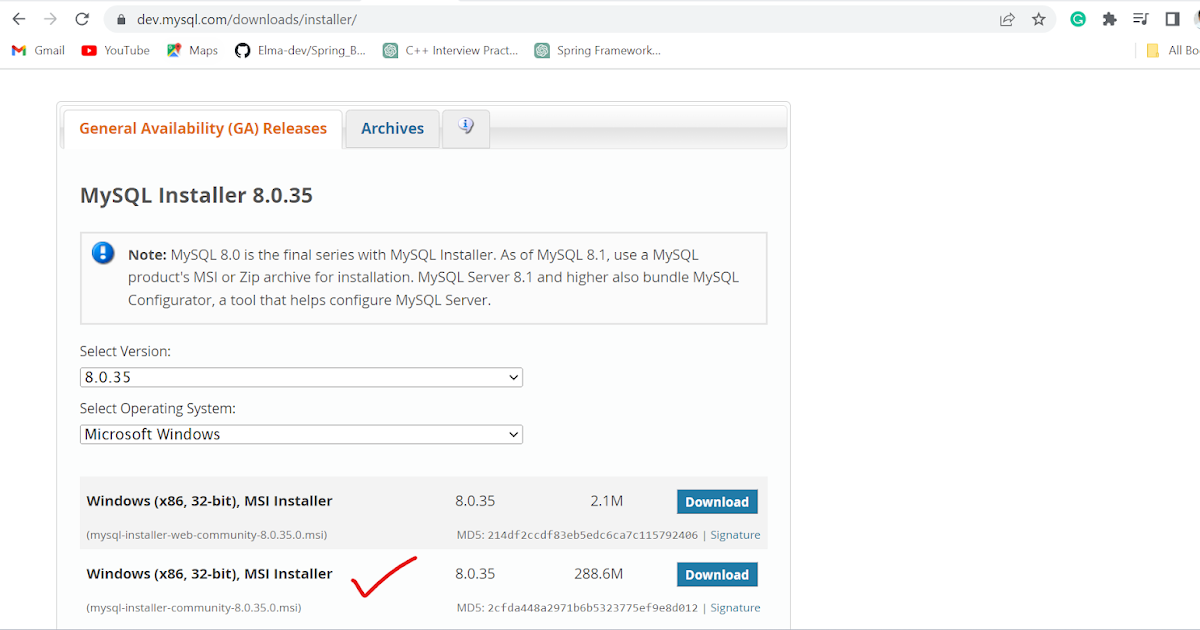Download the 2.1M web community MSI installer
This screenshot has width=1200, height=630.
click(717, 502)
